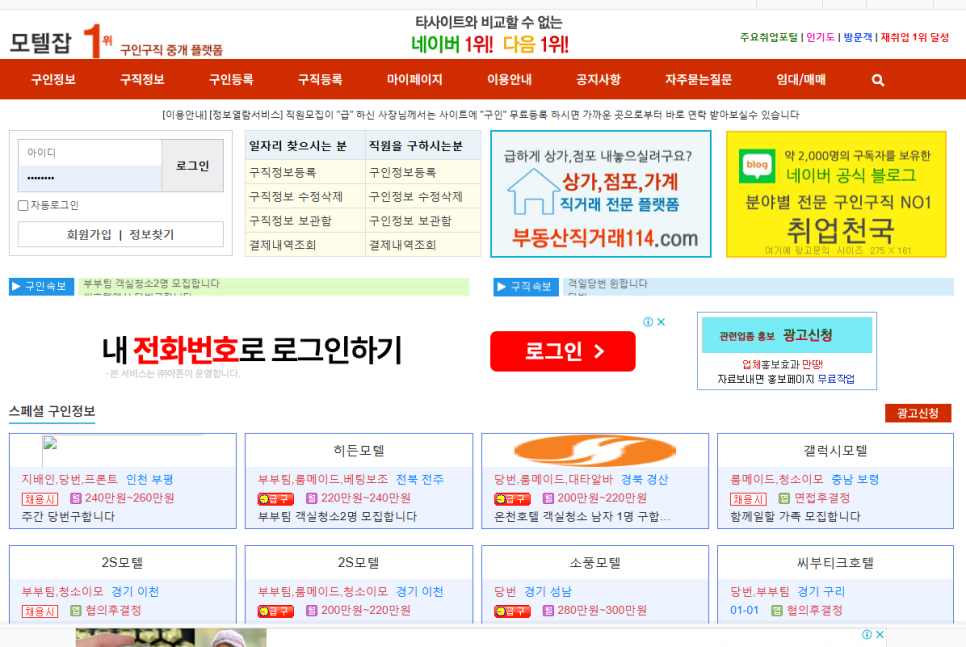
Task: Click '격일당번 원합니다' in 구직속보 ticker
Action: pos(607,283)
